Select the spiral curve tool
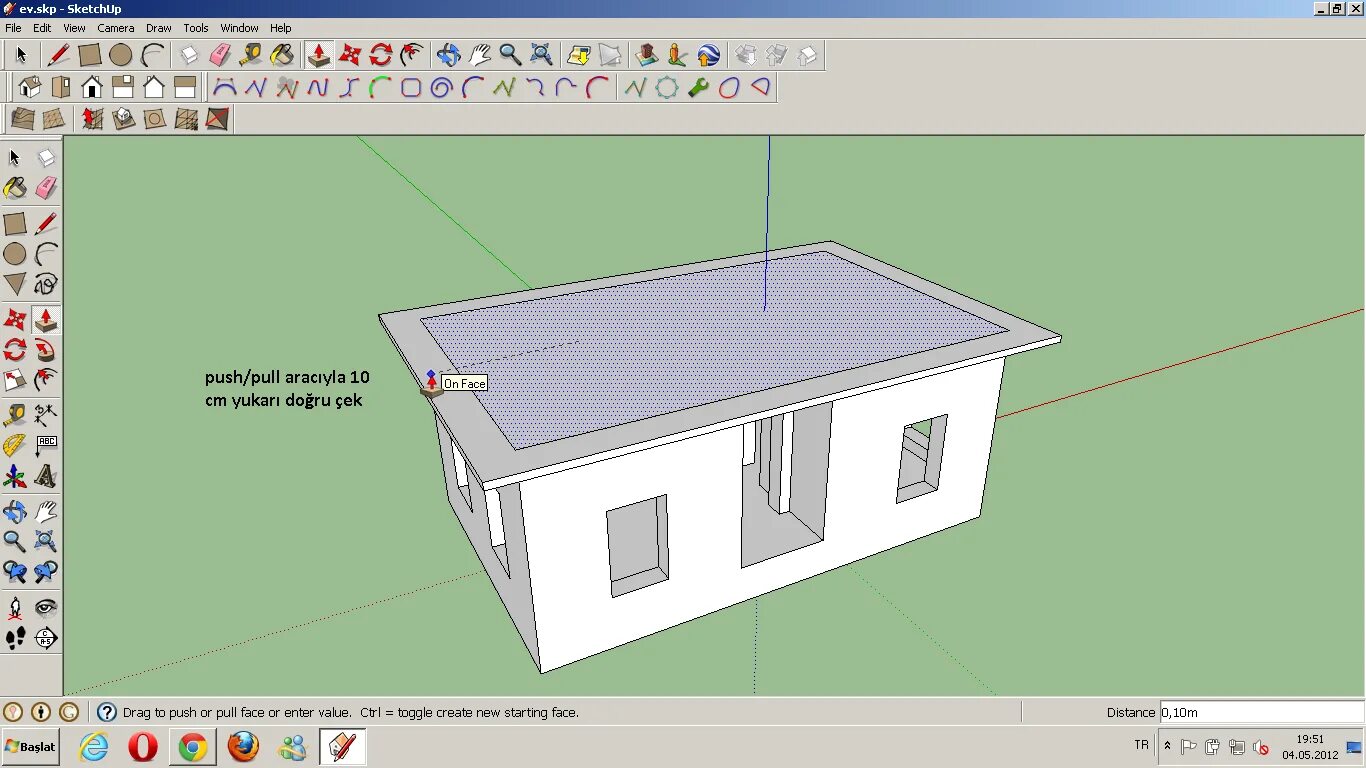Viewport: 1366px width, 768px height. click(x=442, y=87)
